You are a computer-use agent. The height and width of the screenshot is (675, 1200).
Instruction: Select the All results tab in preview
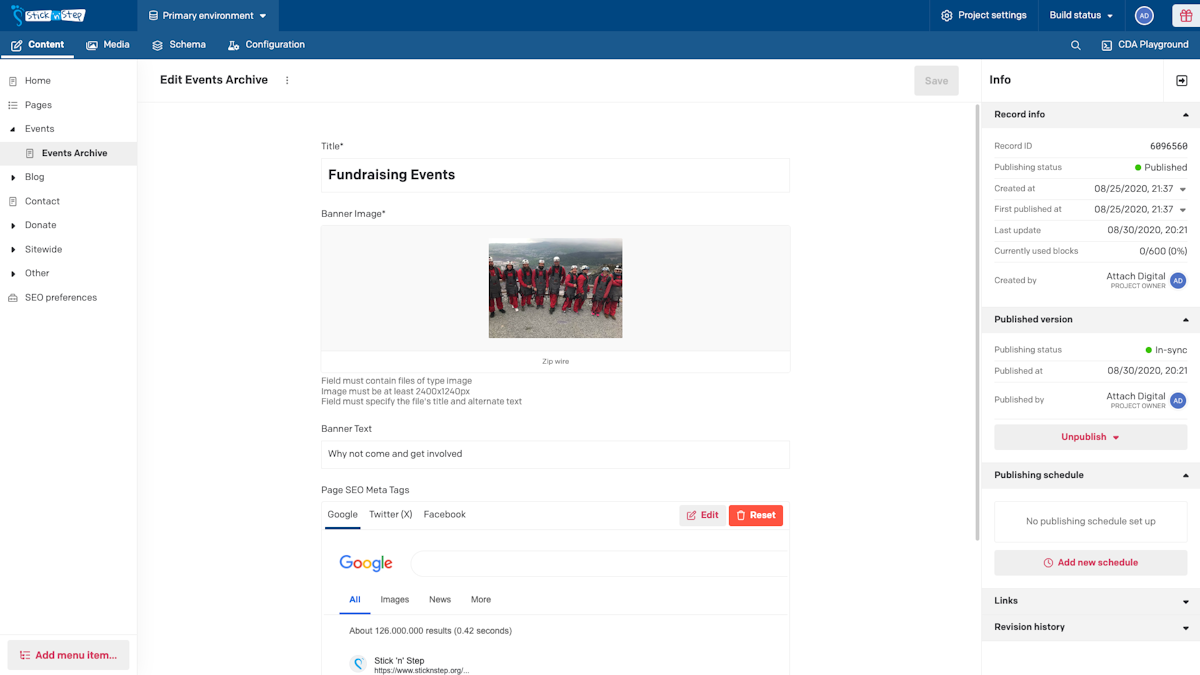coord(354,600)
